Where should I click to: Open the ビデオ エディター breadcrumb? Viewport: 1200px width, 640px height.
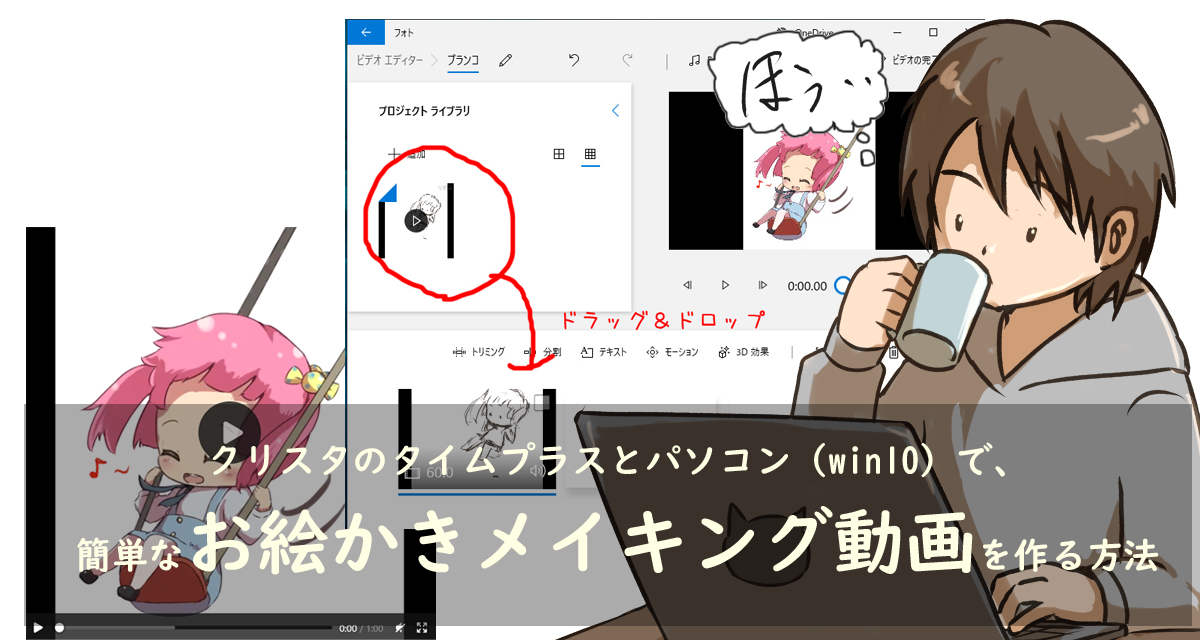point(390,61)
